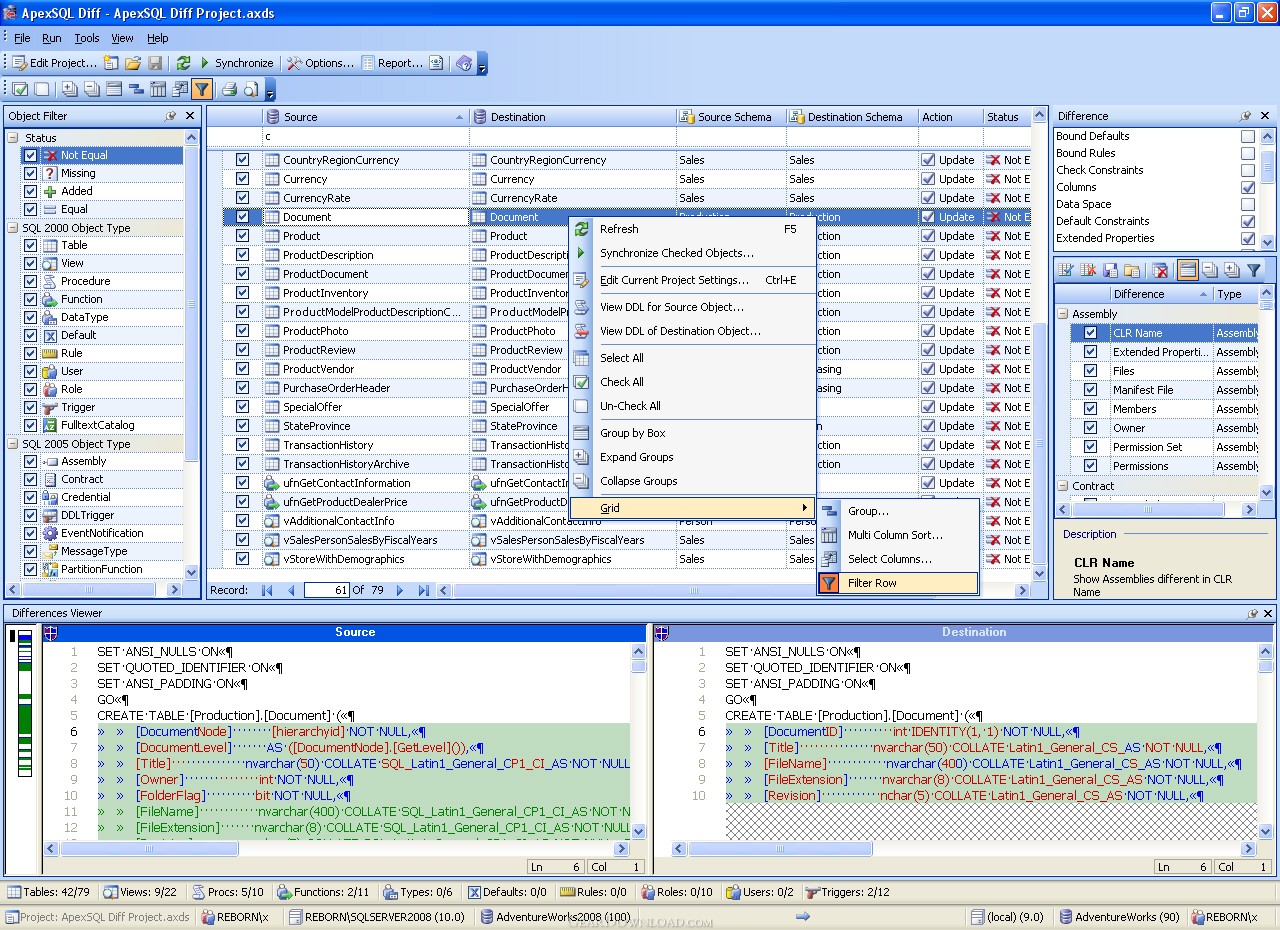
Task: Go to last record in navigator
Action: tap(423, 591)
